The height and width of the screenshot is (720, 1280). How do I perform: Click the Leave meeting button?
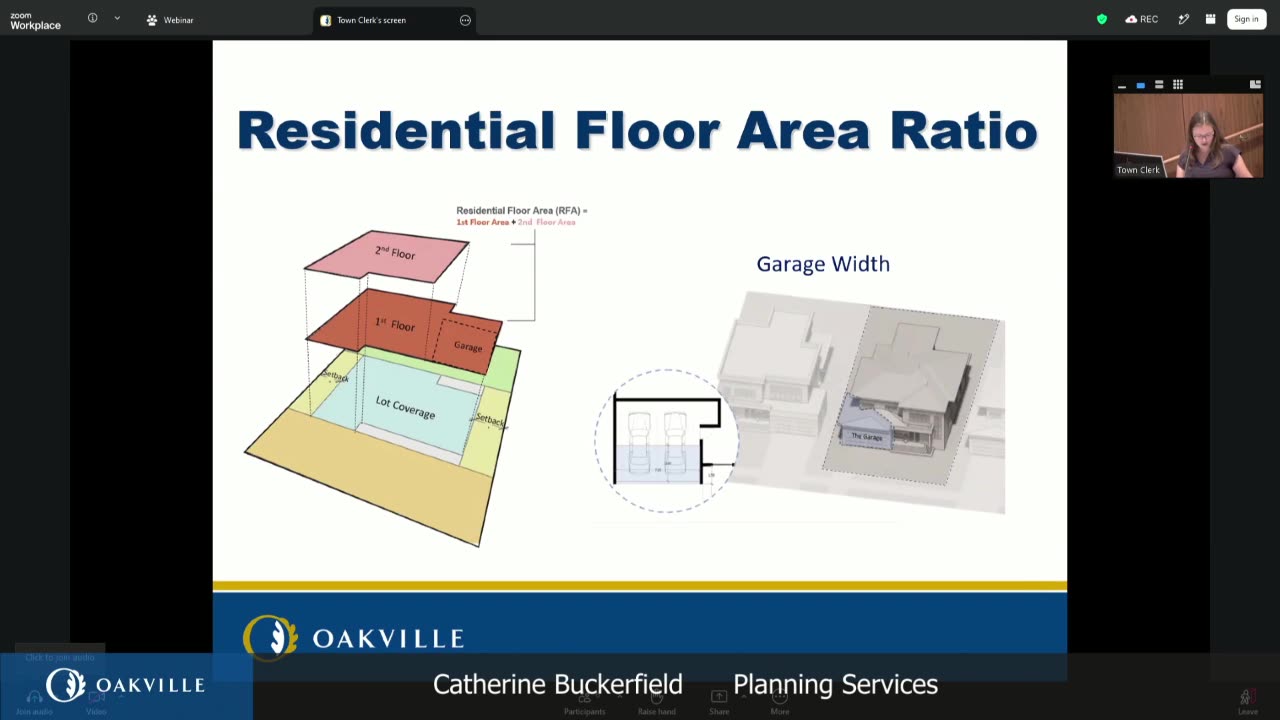pos(1247,702)
